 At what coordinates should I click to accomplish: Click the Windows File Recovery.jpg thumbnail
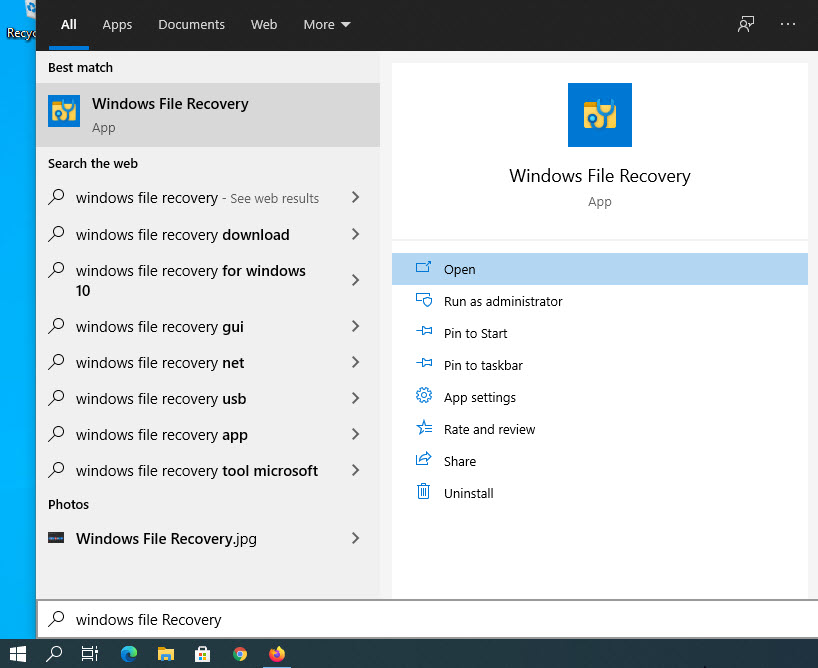pos(56,538)
